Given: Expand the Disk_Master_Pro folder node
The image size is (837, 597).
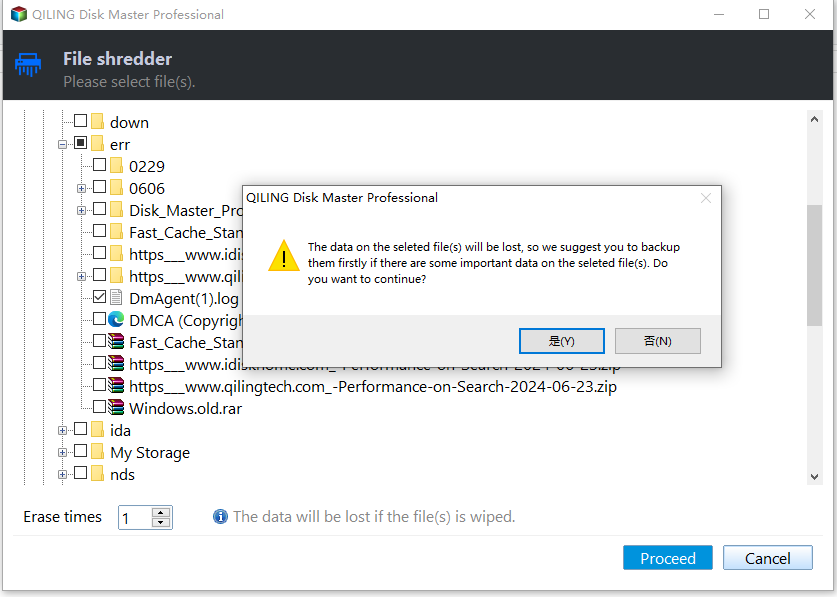Looking at the screenshot, I should click(81, 210).
